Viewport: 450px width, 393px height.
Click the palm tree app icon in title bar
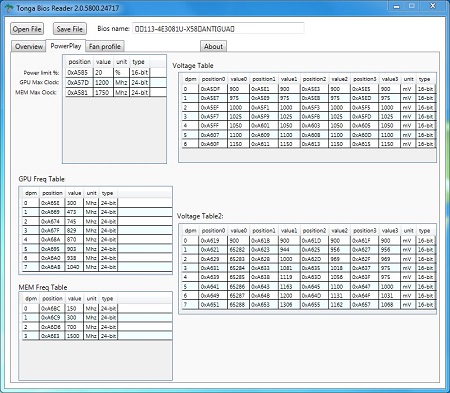click(x=8, y=8)
